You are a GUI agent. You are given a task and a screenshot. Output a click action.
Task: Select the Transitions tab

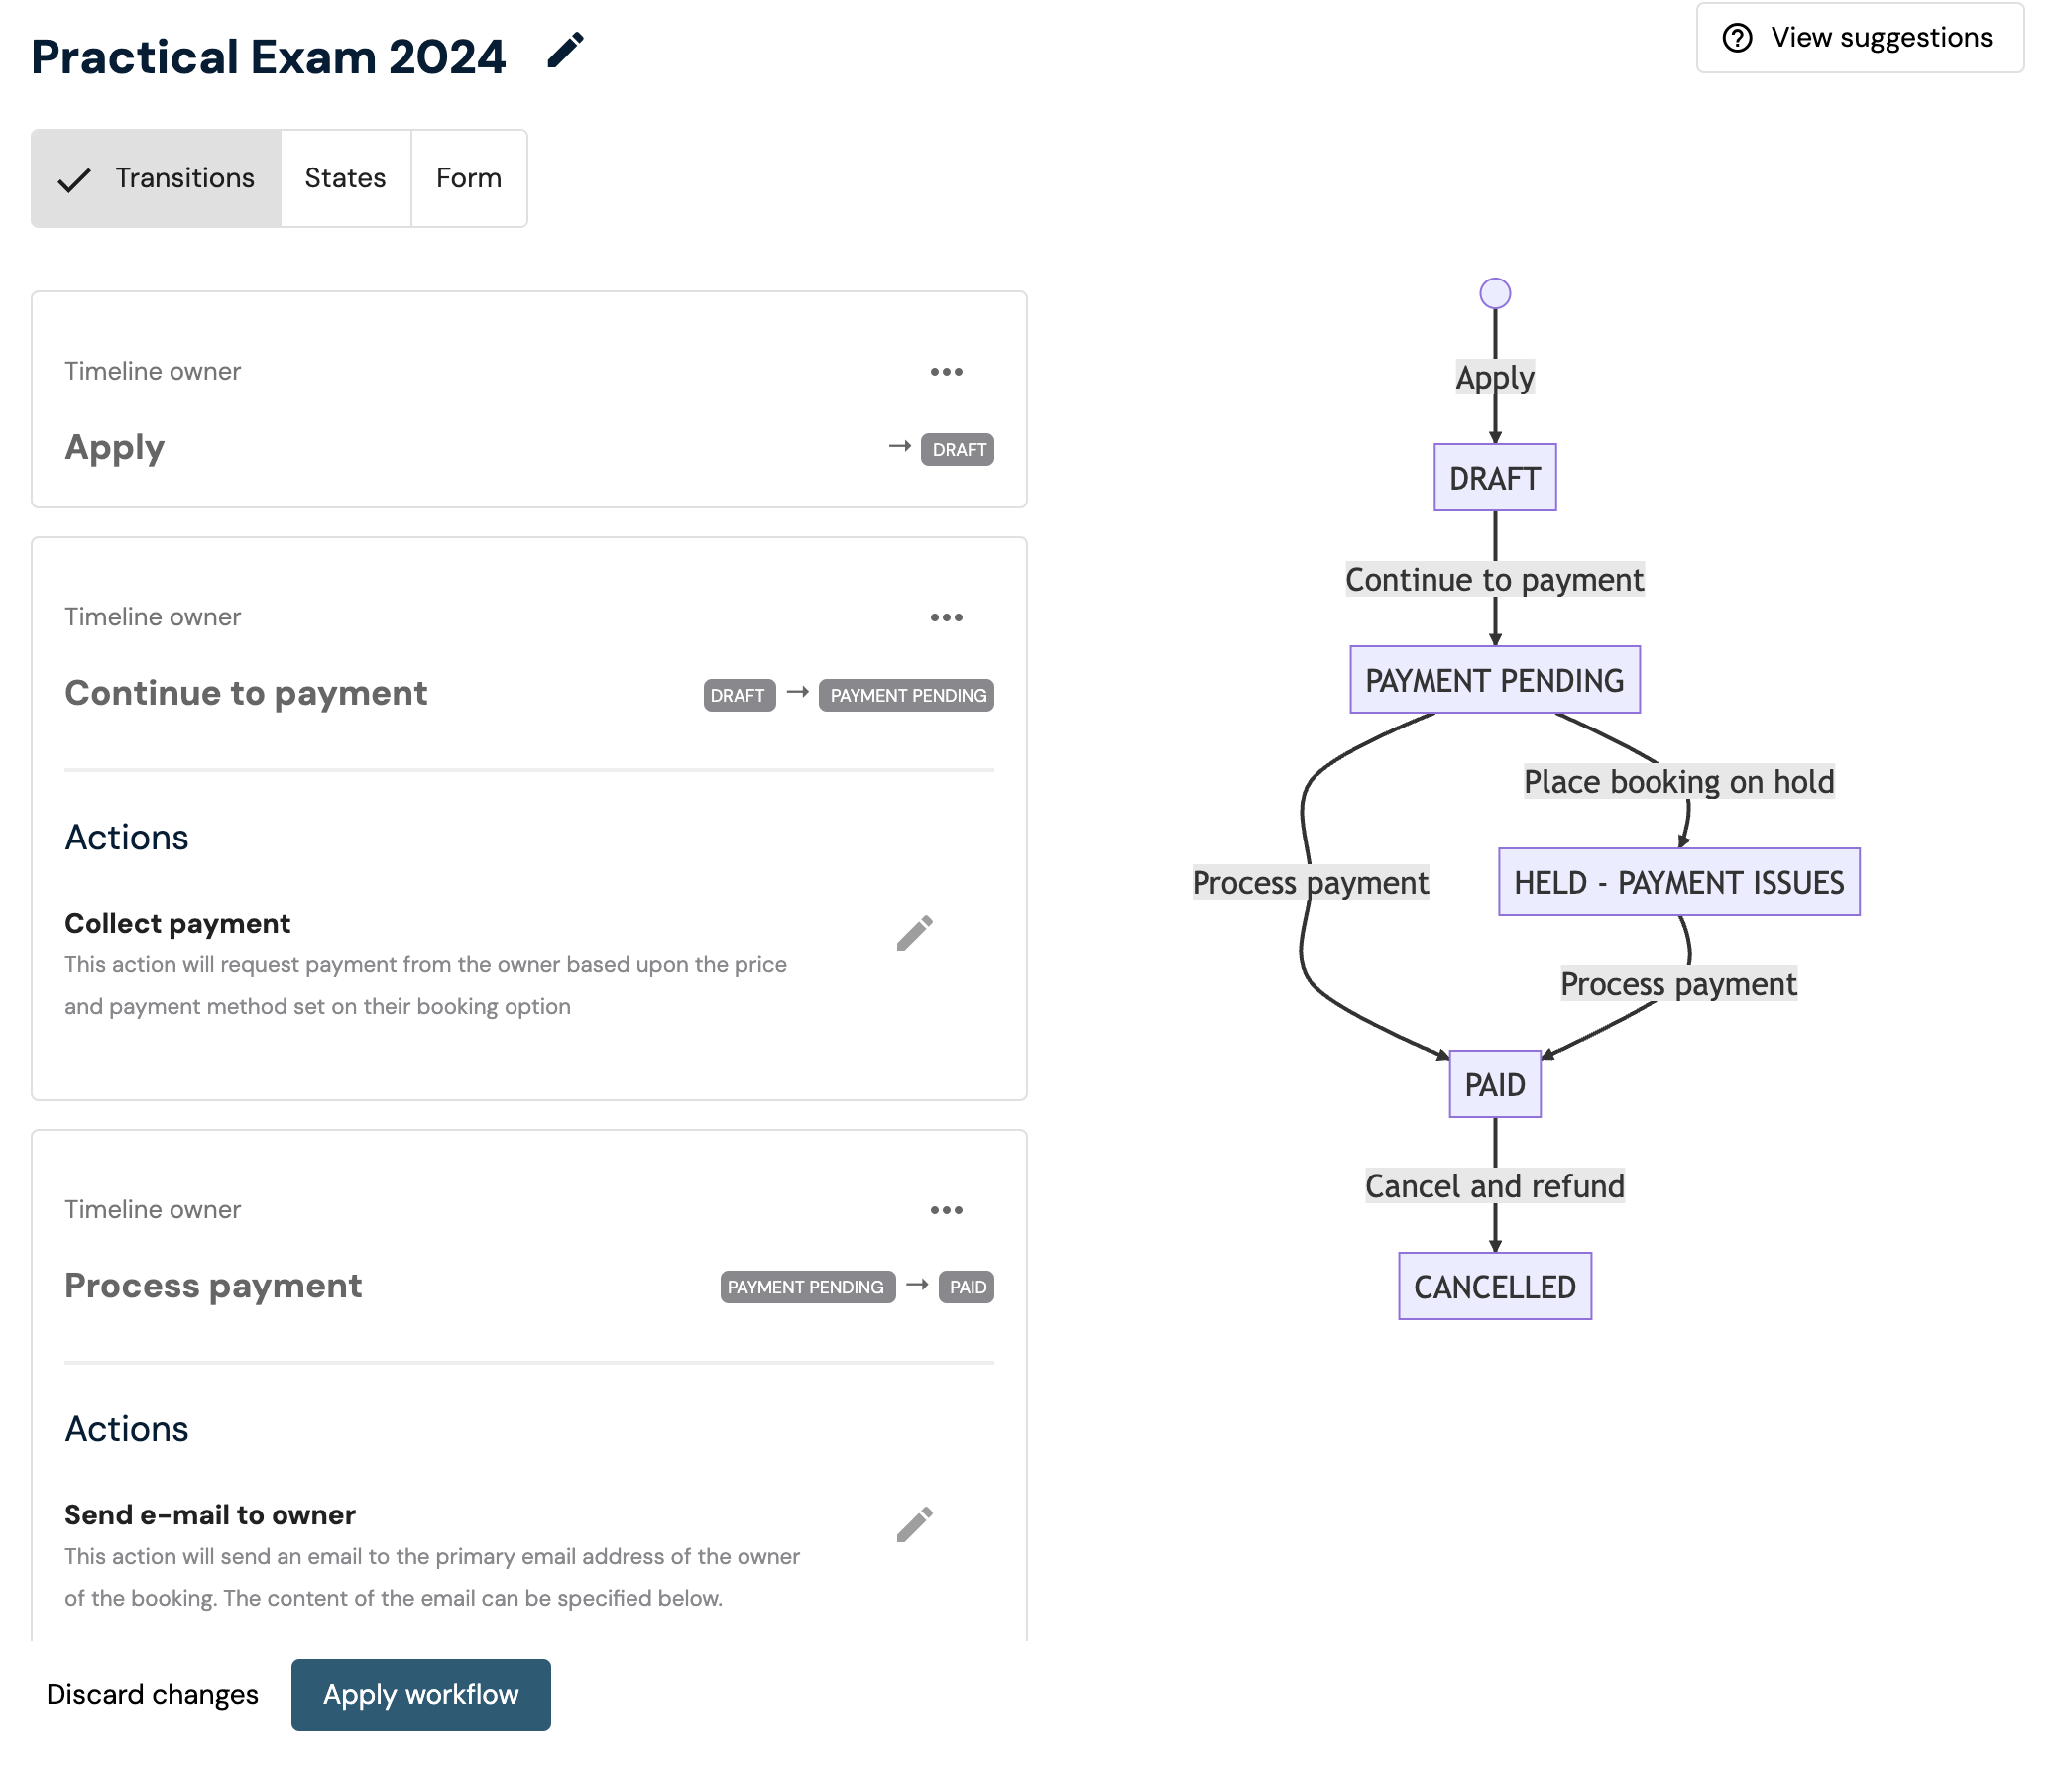point(156,178)
